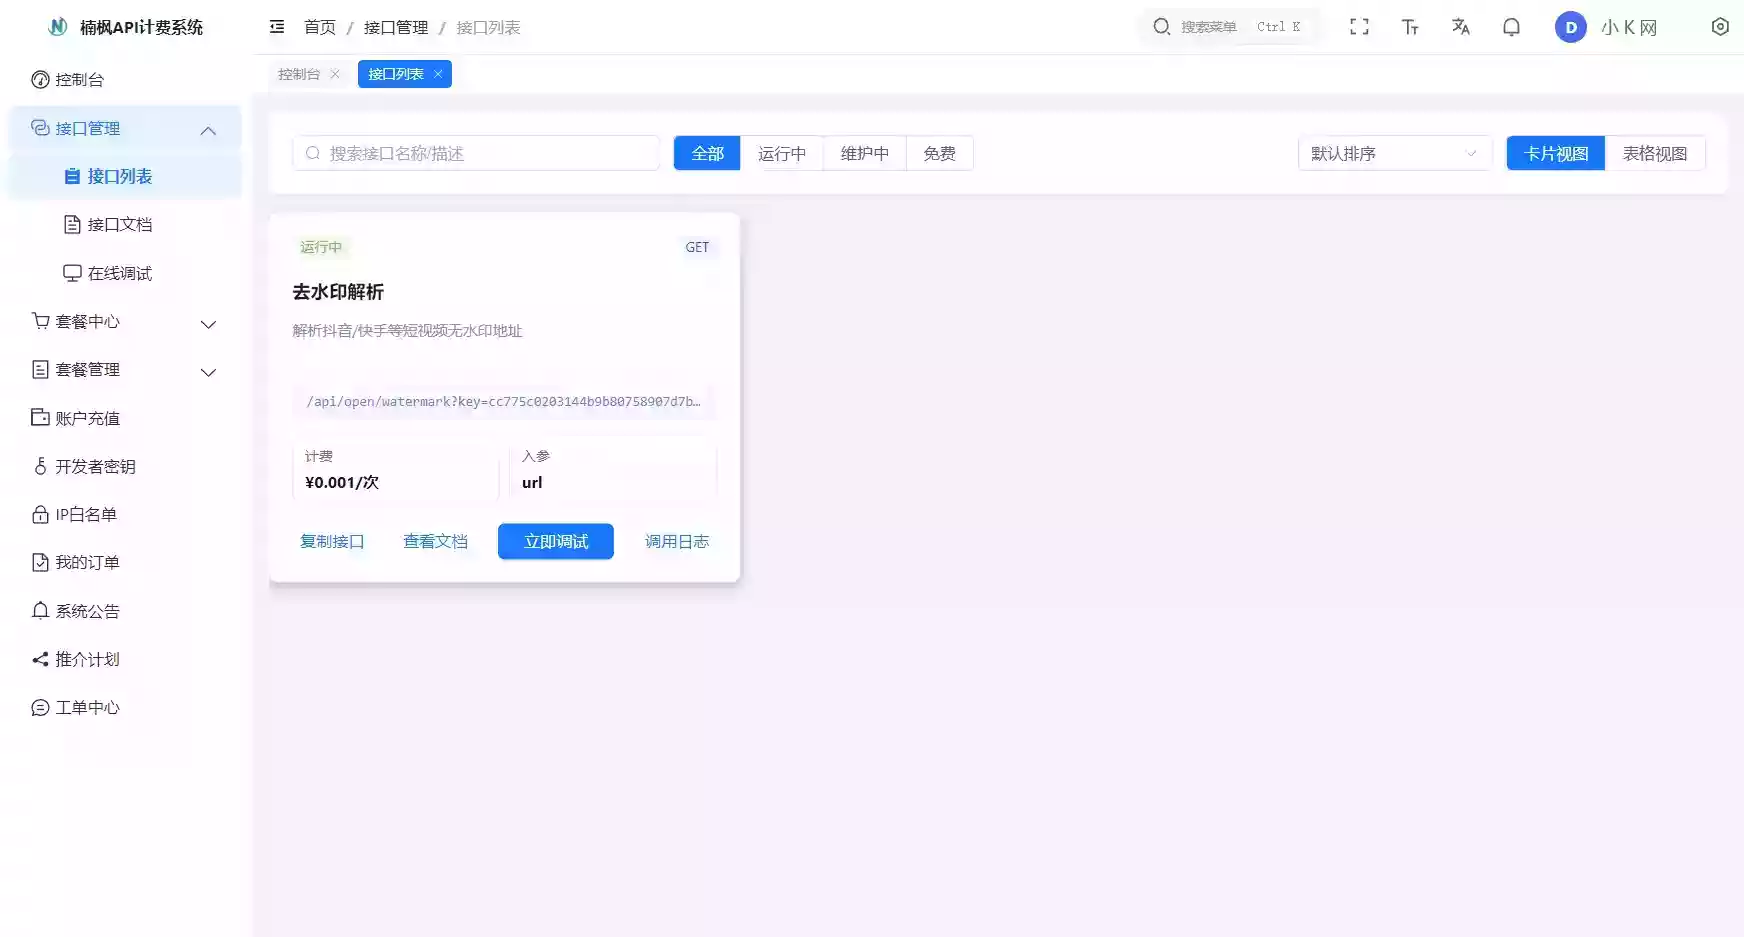Open the 默认排序 sort dropdown
The height and width of the screenshot is (937, 1744).
(1393, 153)
